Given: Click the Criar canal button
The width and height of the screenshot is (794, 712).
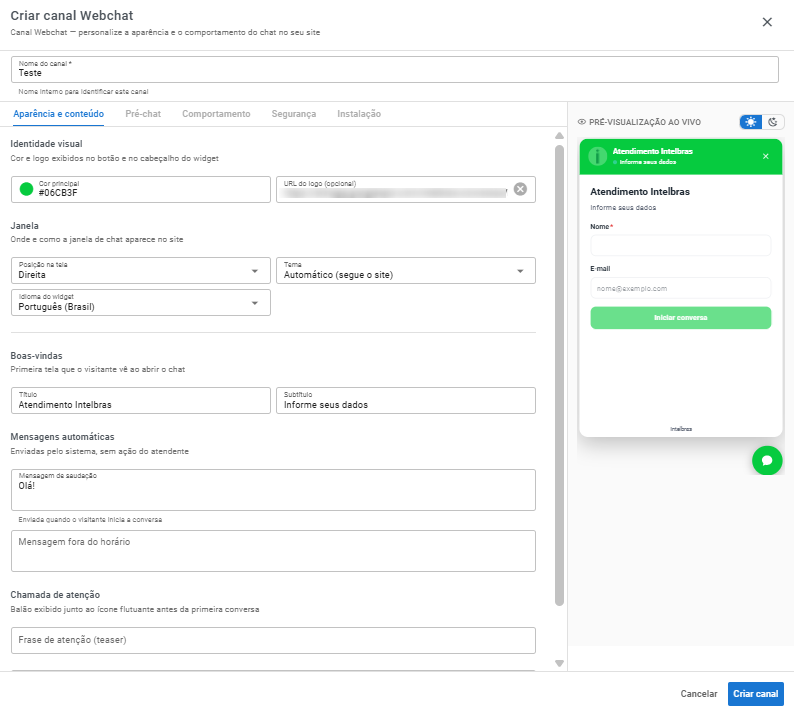Looking at the screenshot, I should 756,694.
